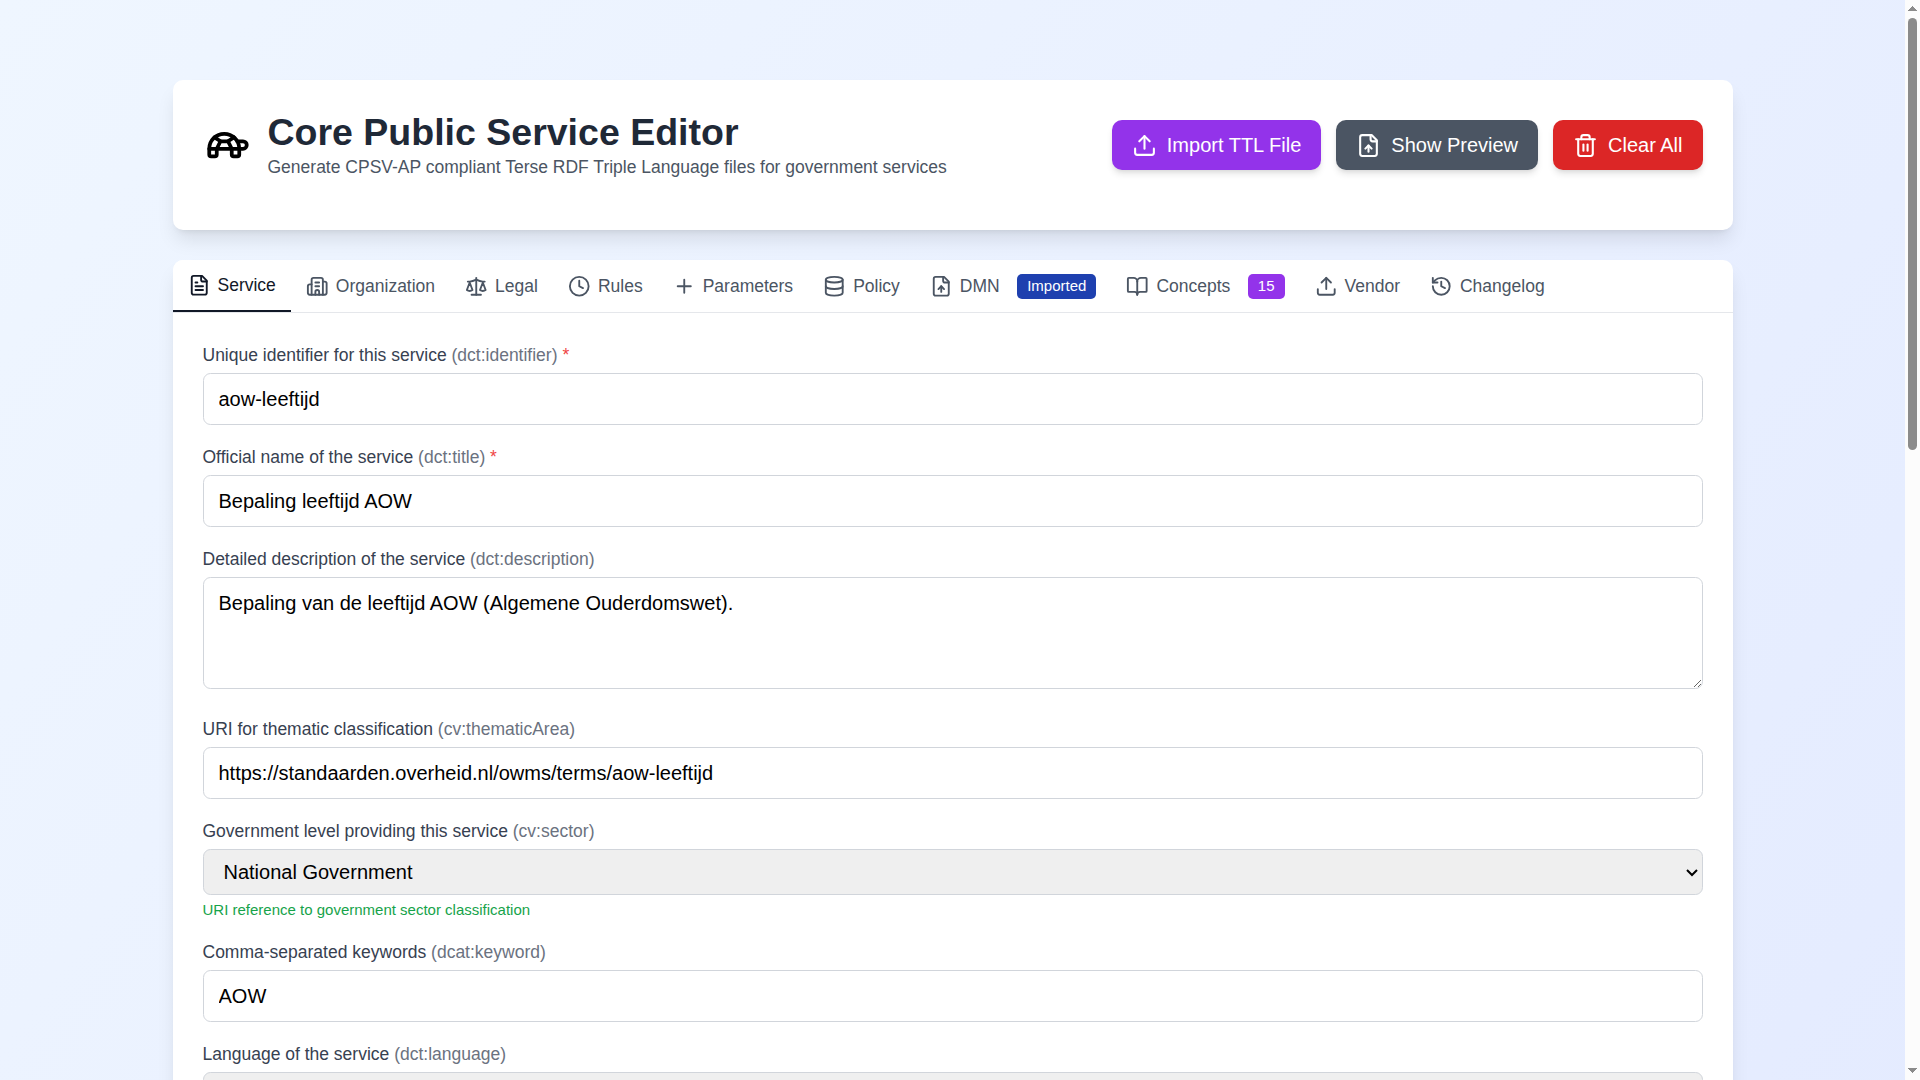Click the trash icon in Clear All button
The width and height of the screenshot is (1920, 1080).
pyautogui.click(x=1584, y=145)
